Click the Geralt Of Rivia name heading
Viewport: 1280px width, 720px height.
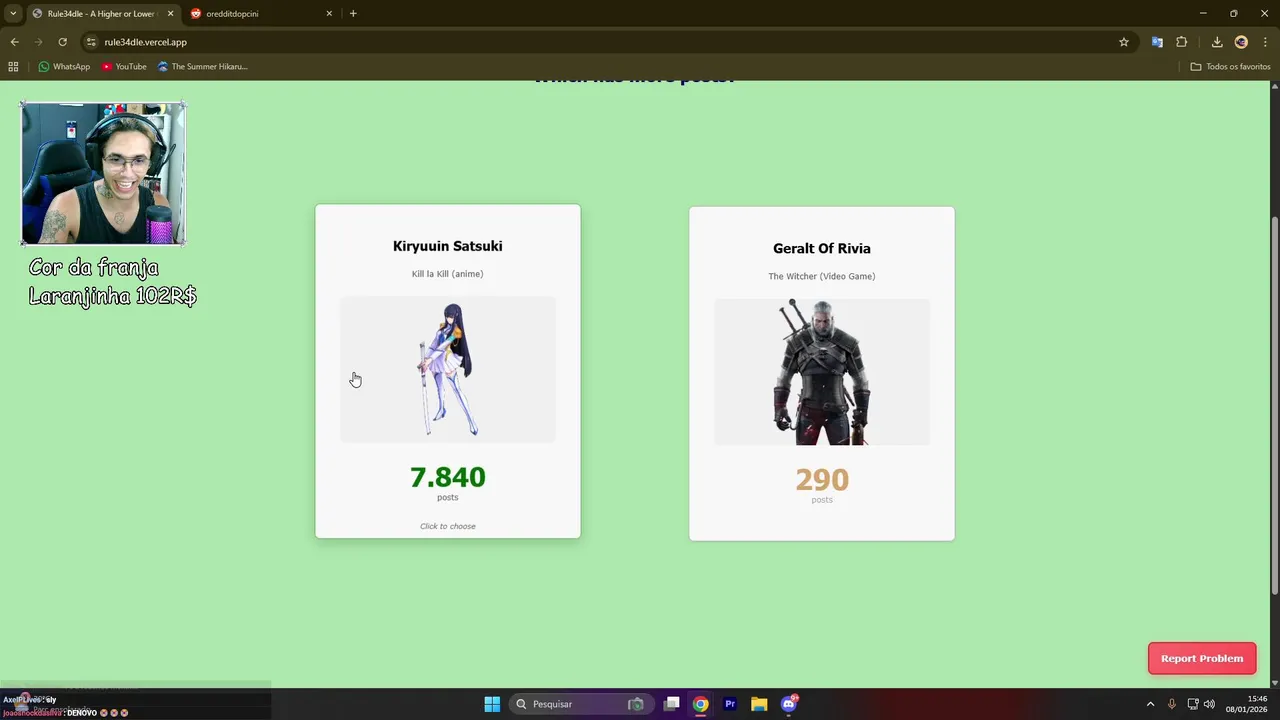tap(822, 249)
